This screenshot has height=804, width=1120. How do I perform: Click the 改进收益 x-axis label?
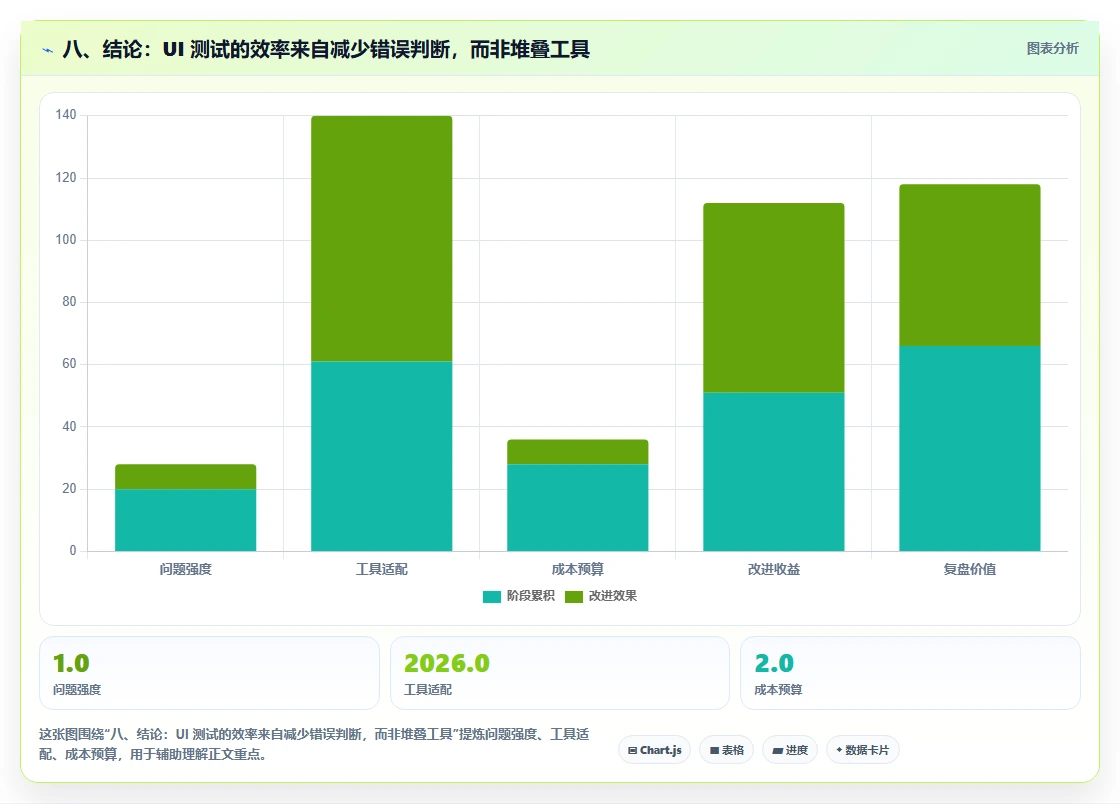pyautogui.click(x=774, y=569)
